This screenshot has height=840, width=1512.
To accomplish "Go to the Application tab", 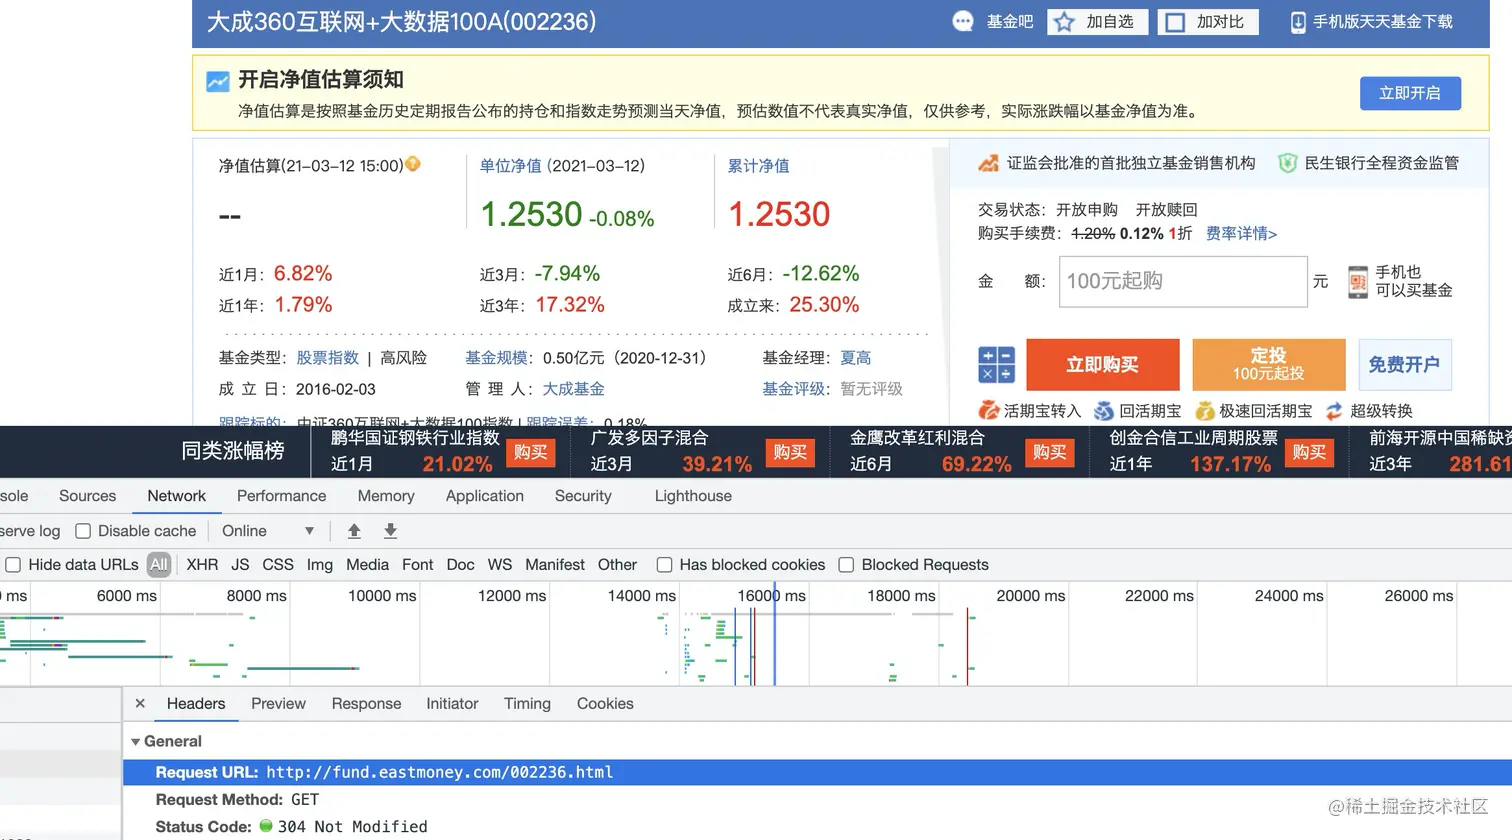I will coord(484,495).
